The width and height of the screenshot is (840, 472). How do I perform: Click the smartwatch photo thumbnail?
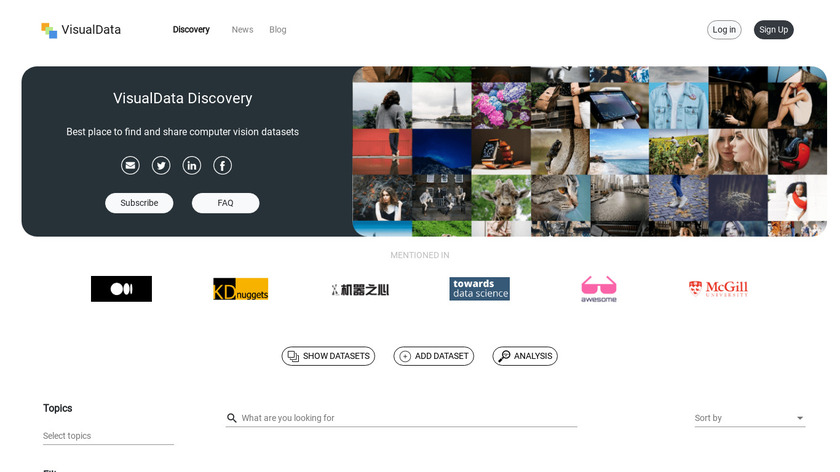501,152
